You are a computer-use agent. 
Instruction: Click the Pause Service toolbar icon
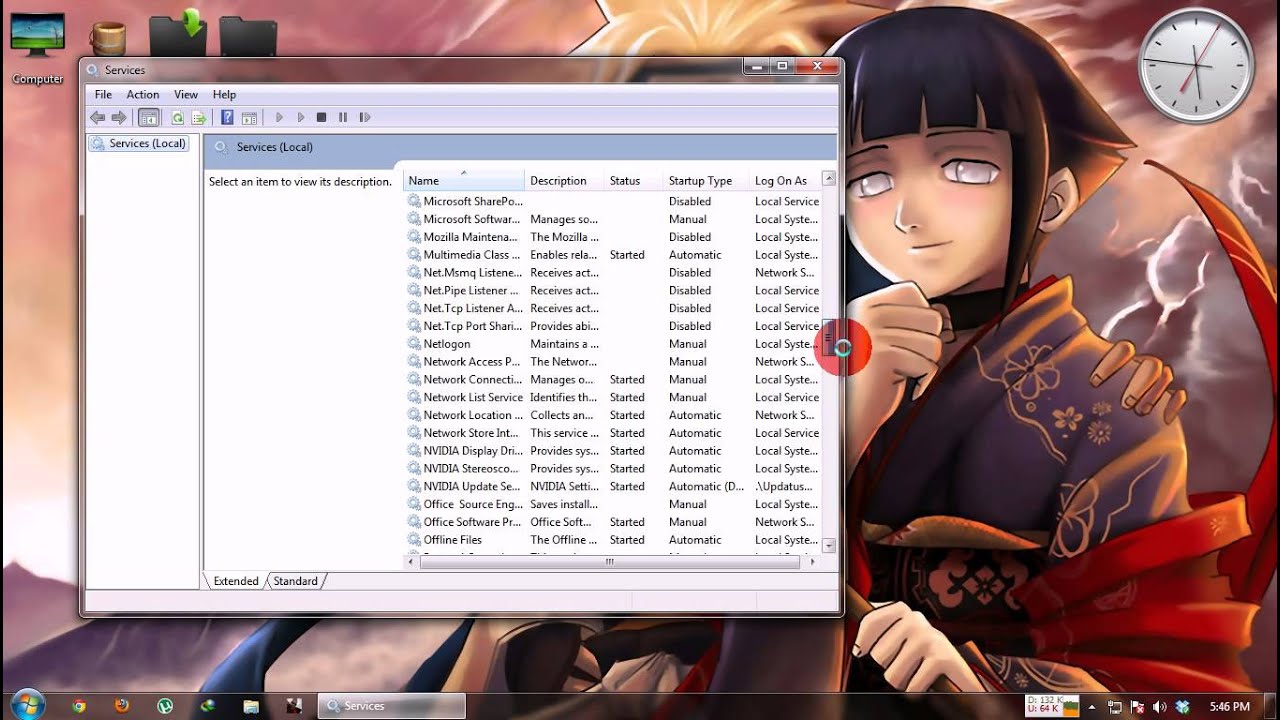click(343, 117)
